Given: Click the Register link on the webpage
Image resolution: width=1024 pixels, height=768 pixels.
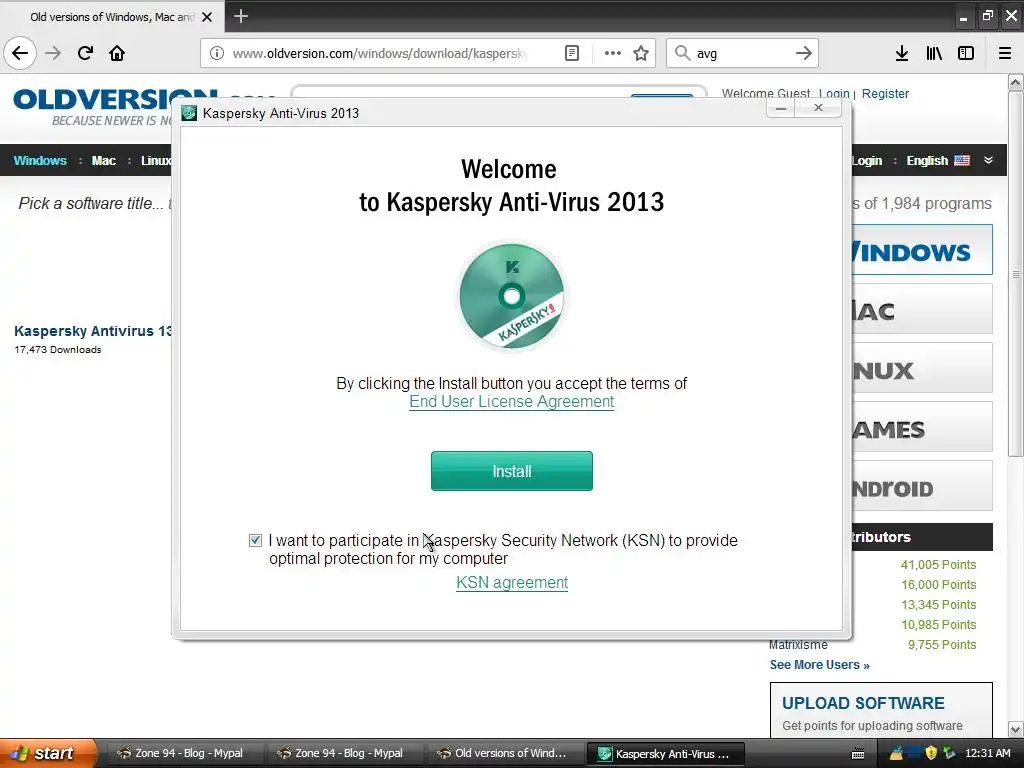Looking at the screenshot, I should click(x=885, y=93).
